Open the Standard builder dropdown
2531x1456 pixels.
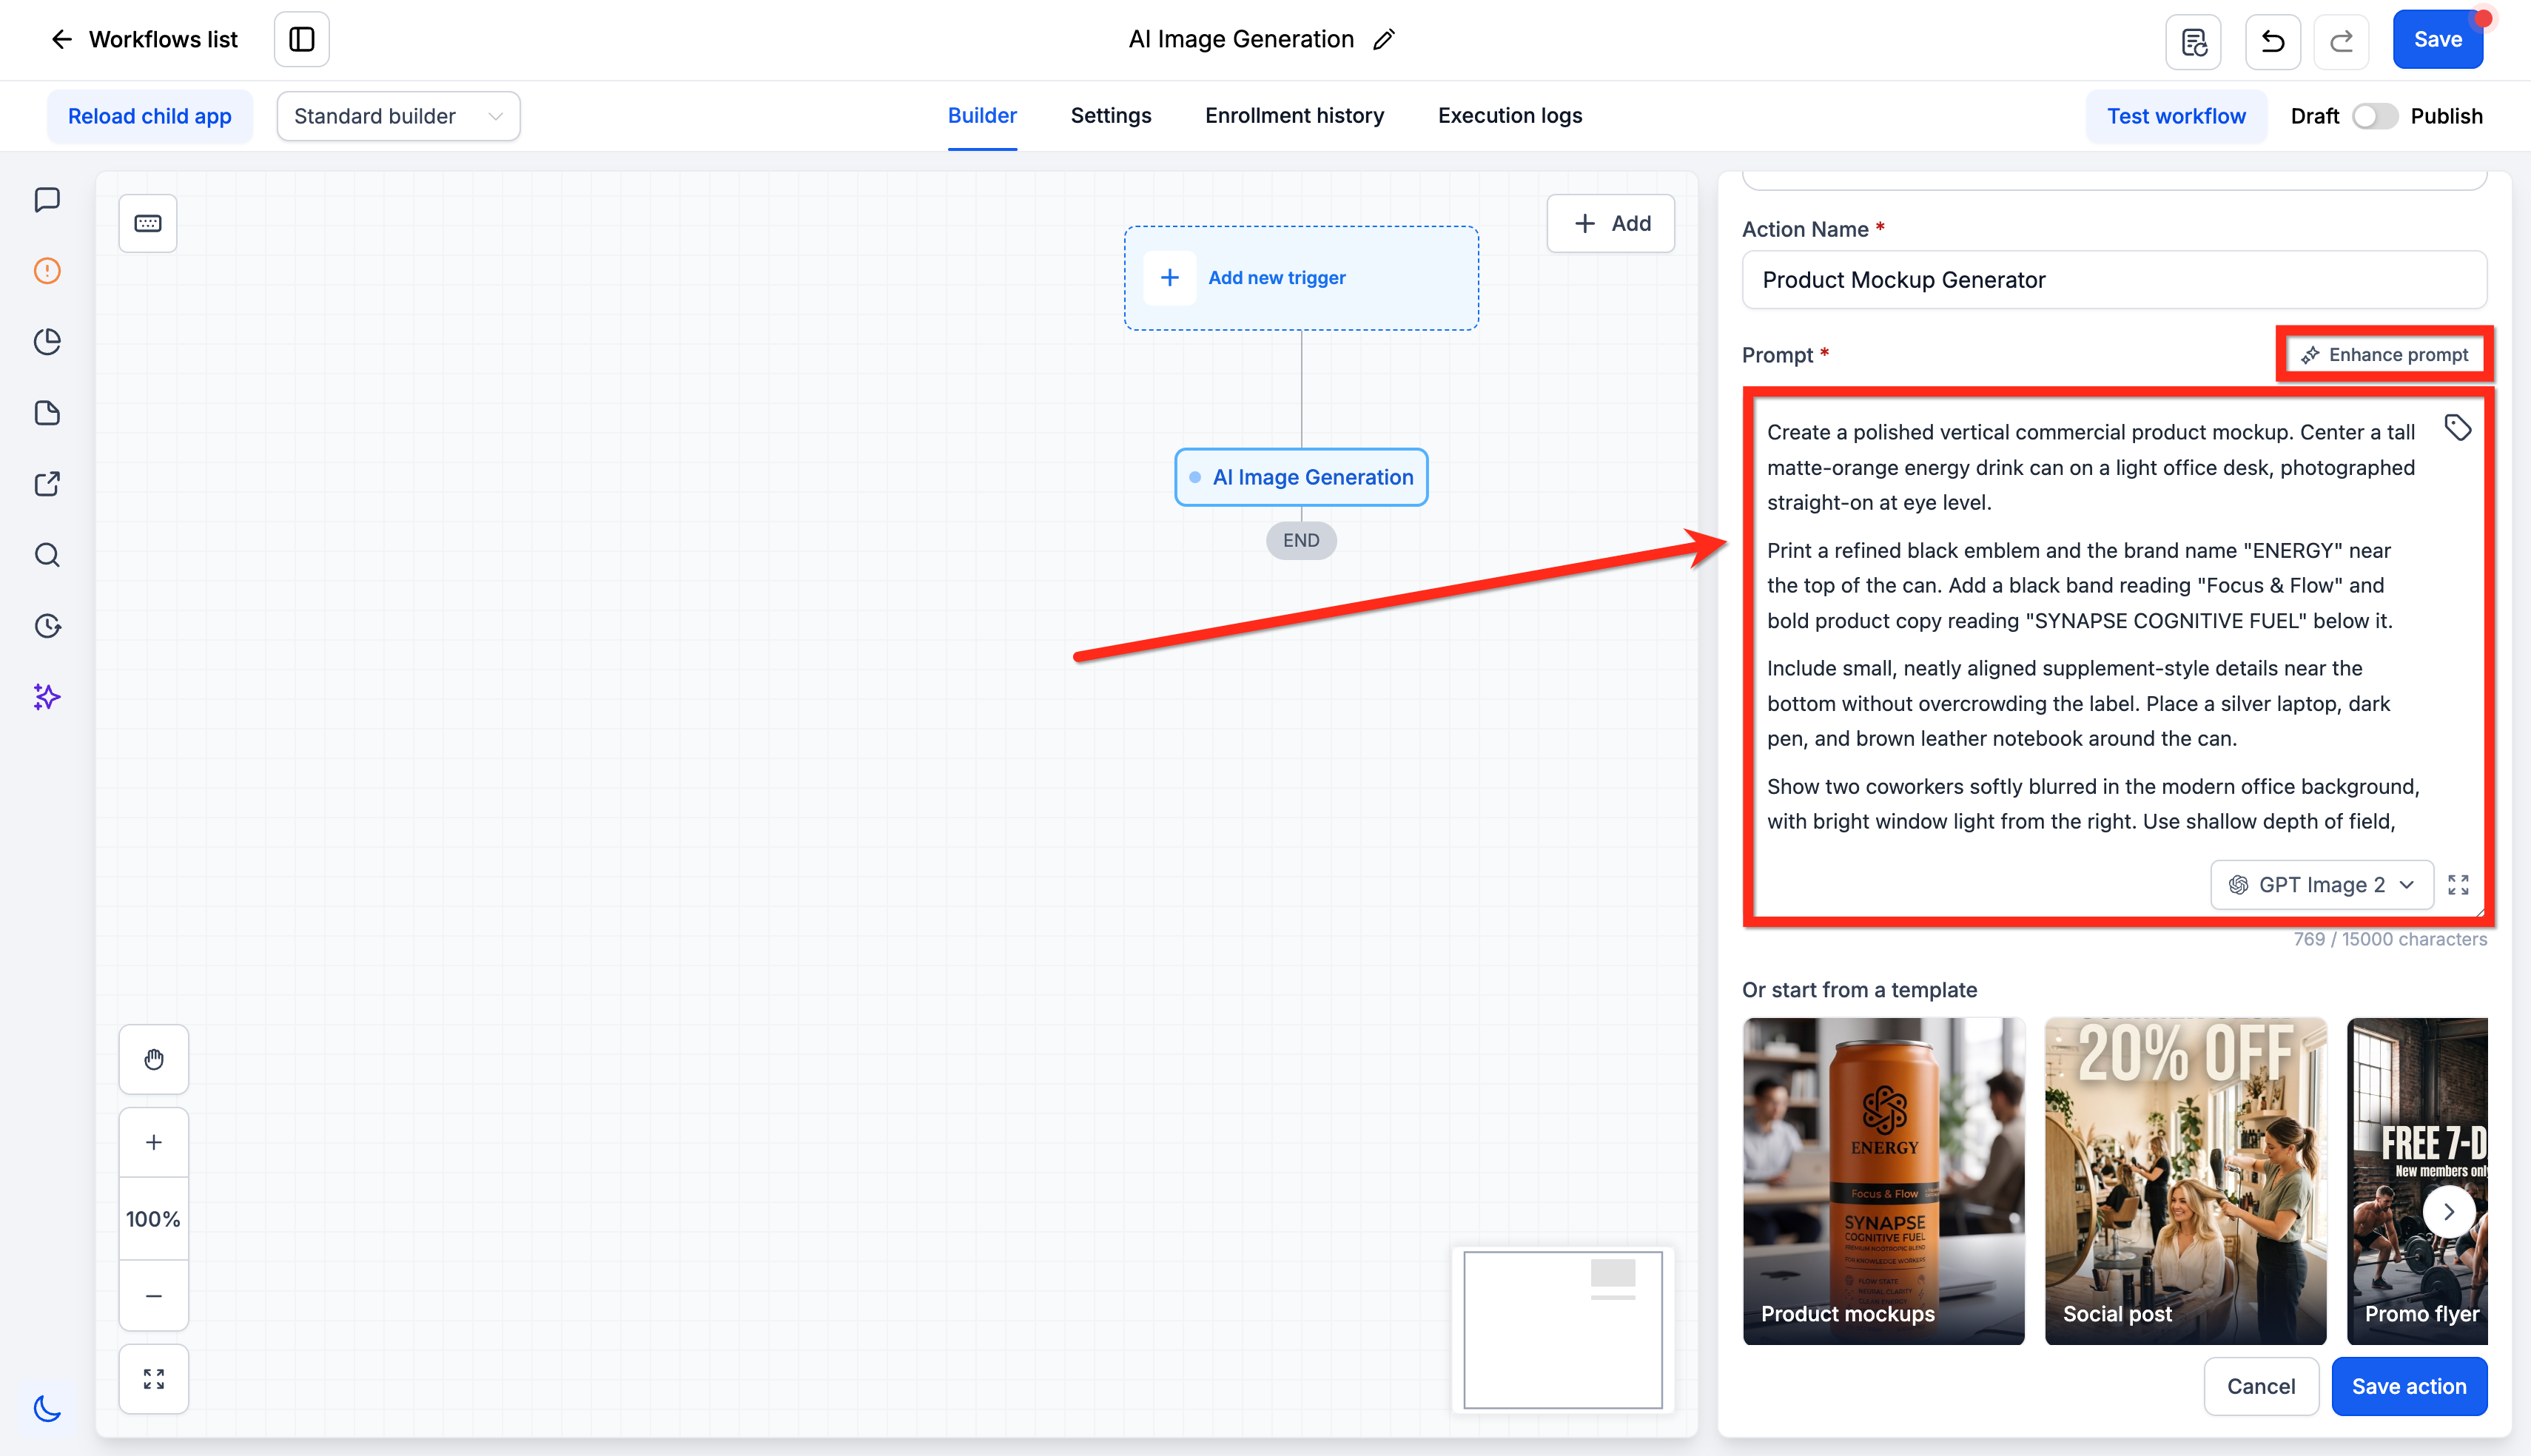tap(398, 116)
